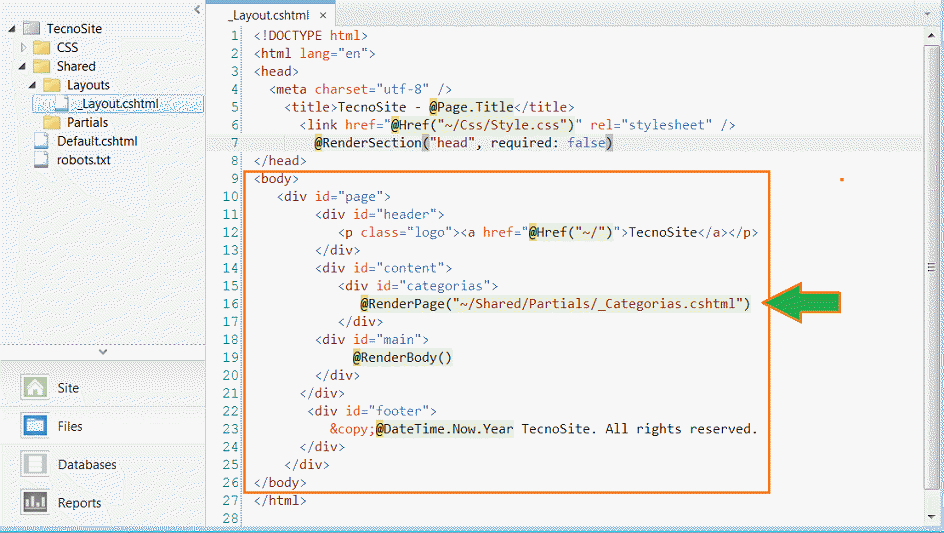Viewport: 944px width, 533px height.
Task: Click the <div id="footer"> line
Action: click(x=371, y=411)
